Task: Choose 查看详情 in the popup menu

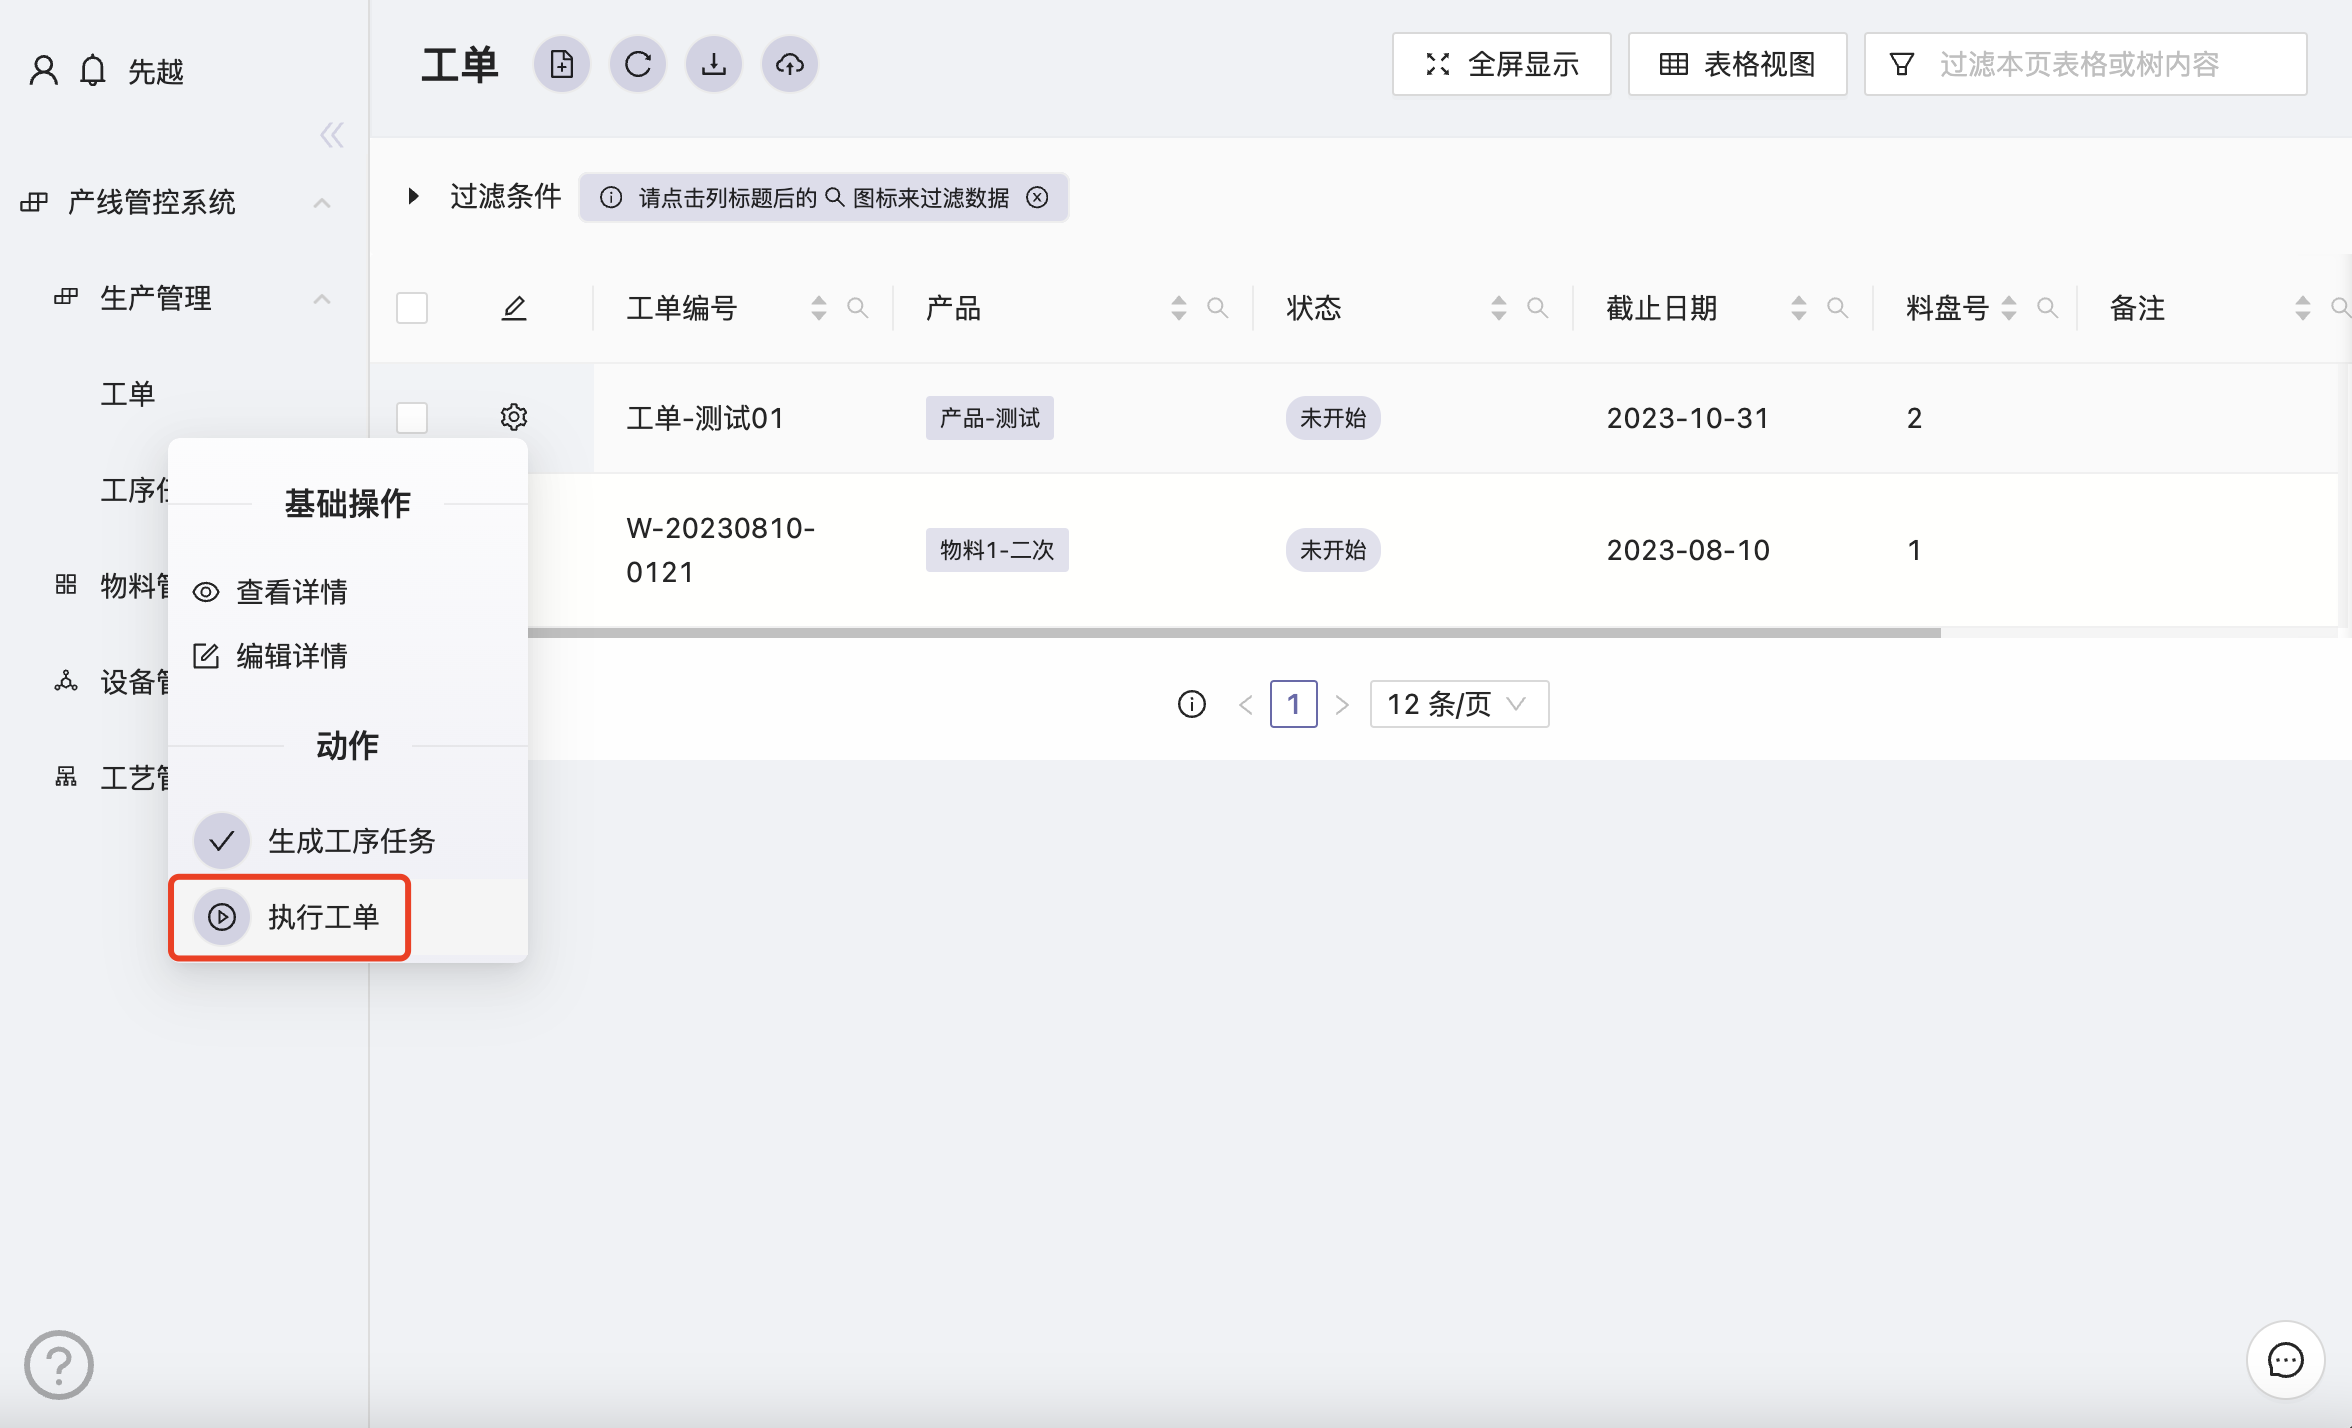Action: pyautogui.click(x=290, y=592)
